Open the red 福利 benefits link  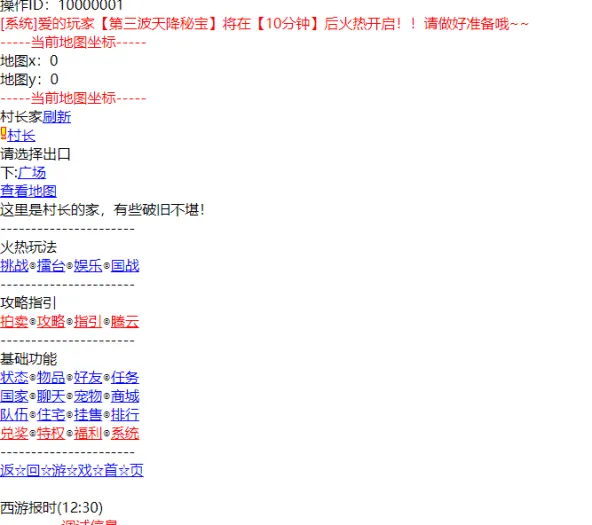(x=88, y=433)
